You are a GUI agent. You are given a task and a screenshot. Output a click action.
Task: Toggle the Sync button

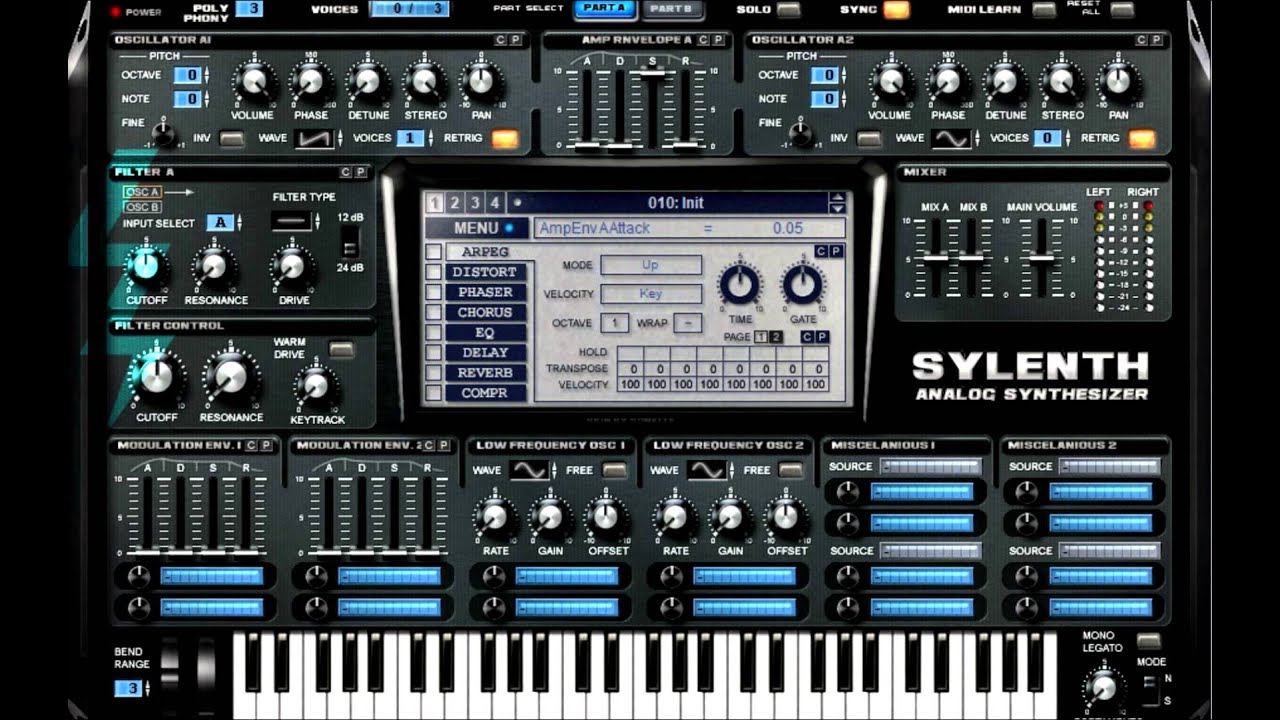pyautogui.click(x=897, y=10)
